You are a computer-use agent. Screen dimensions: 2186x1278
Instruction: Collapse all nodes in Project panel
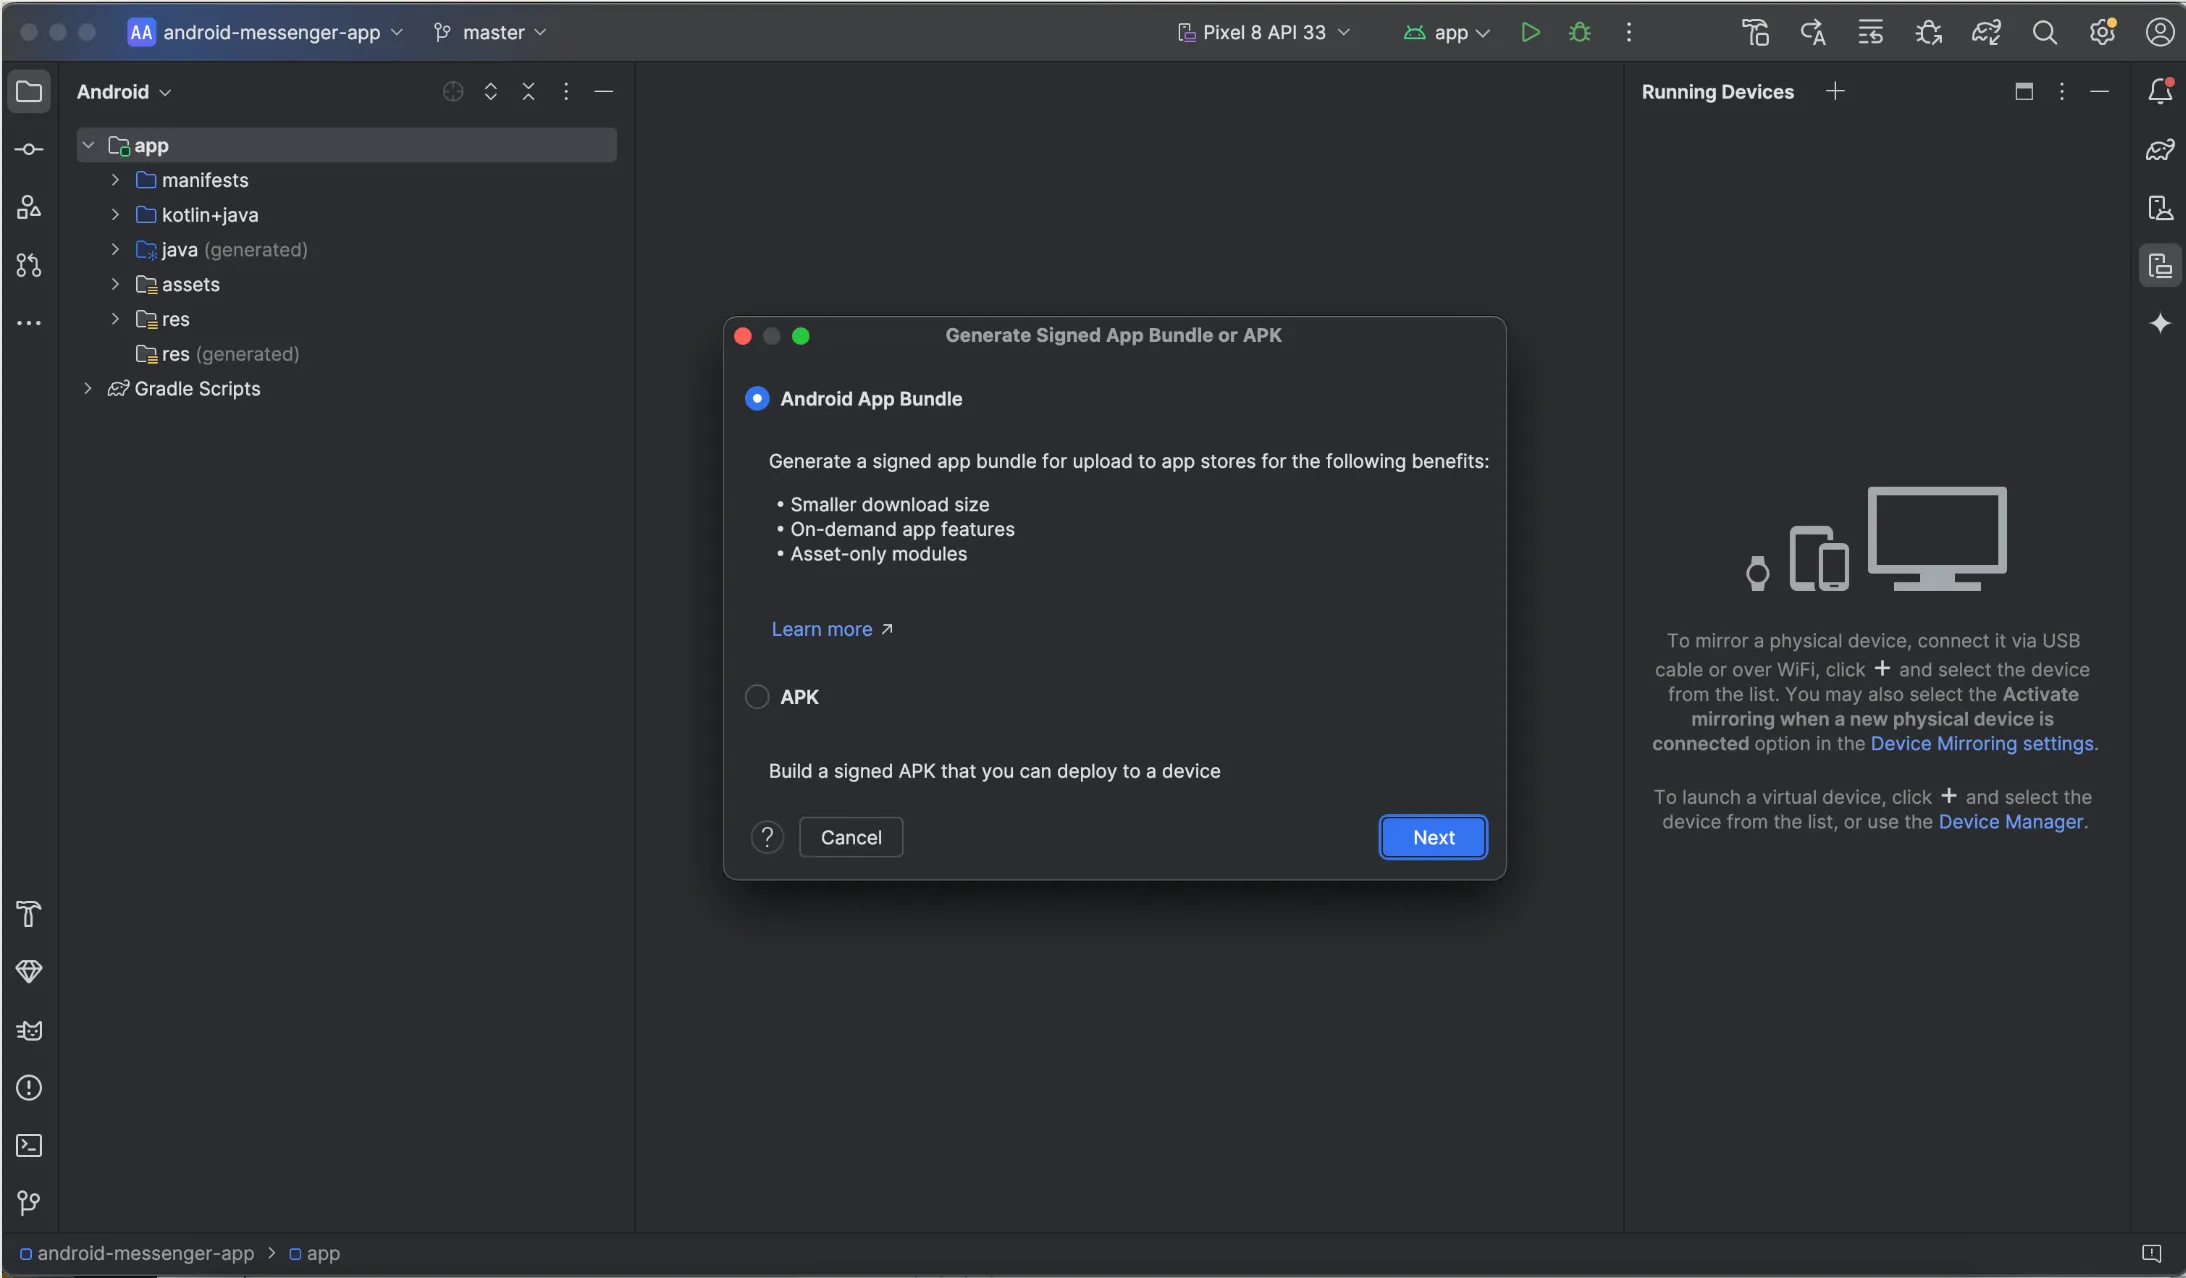529,91
